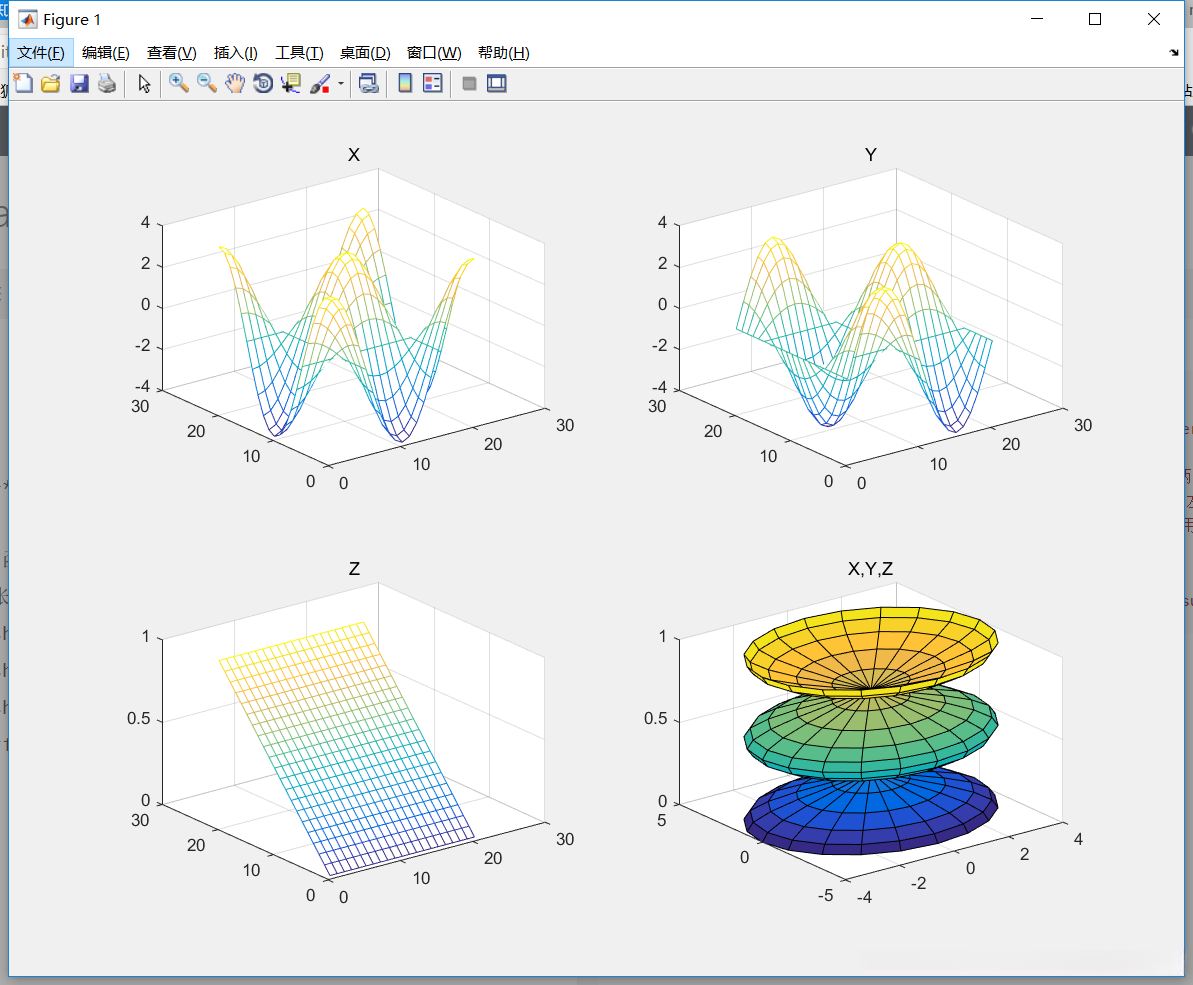Toggle the Edit Plot arrow tool
Viewport: 1193px width, 985px height.
(144, 84)
